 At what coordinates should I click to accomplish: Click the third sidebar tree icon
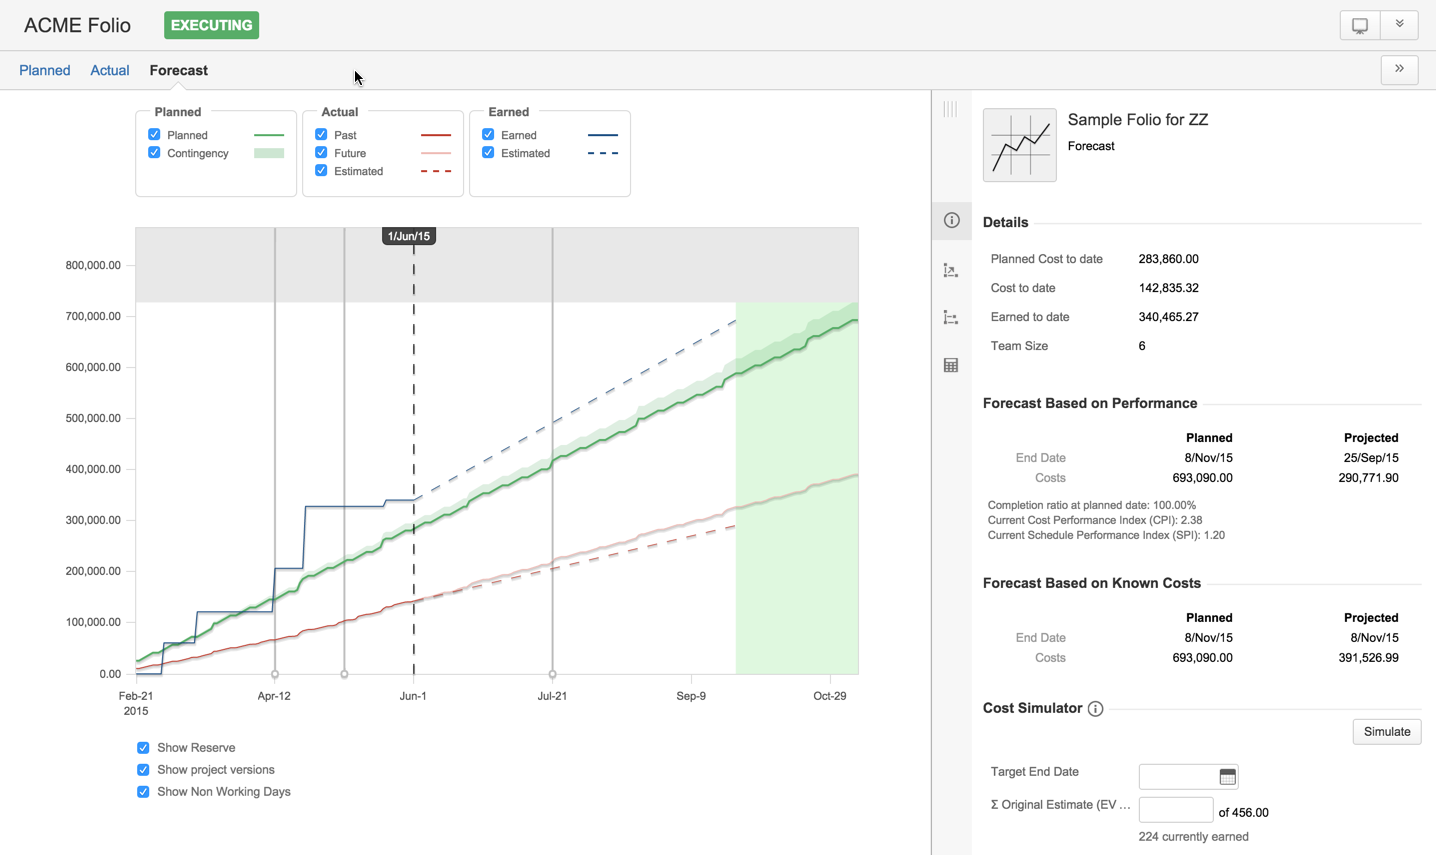click(x=951, y=318)
